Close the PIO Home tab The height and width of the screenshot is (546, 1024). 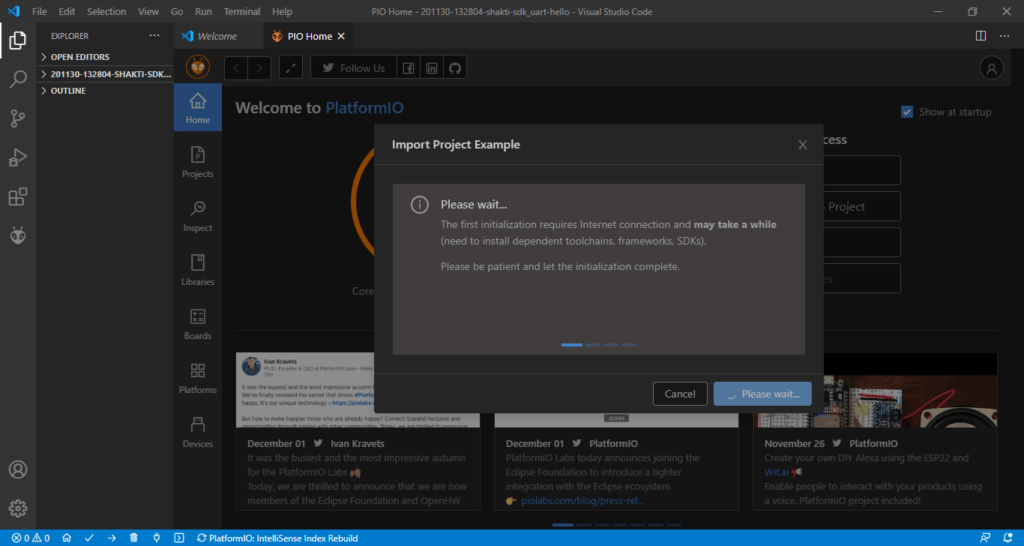pyautogui.click(x=341, y=36)
